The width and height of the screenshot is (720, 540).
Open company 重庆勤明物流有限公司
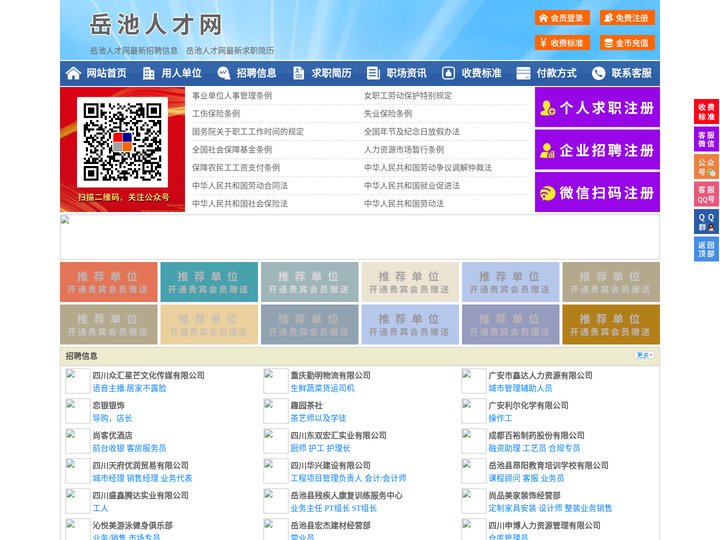point(330,375)
